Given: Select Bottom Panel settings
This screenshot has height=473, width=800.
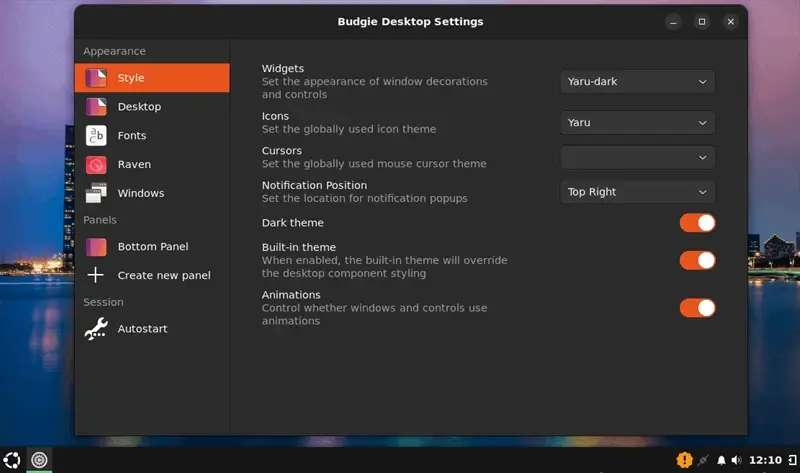Looking at the screenshot, I should click(x=153, y=247).
